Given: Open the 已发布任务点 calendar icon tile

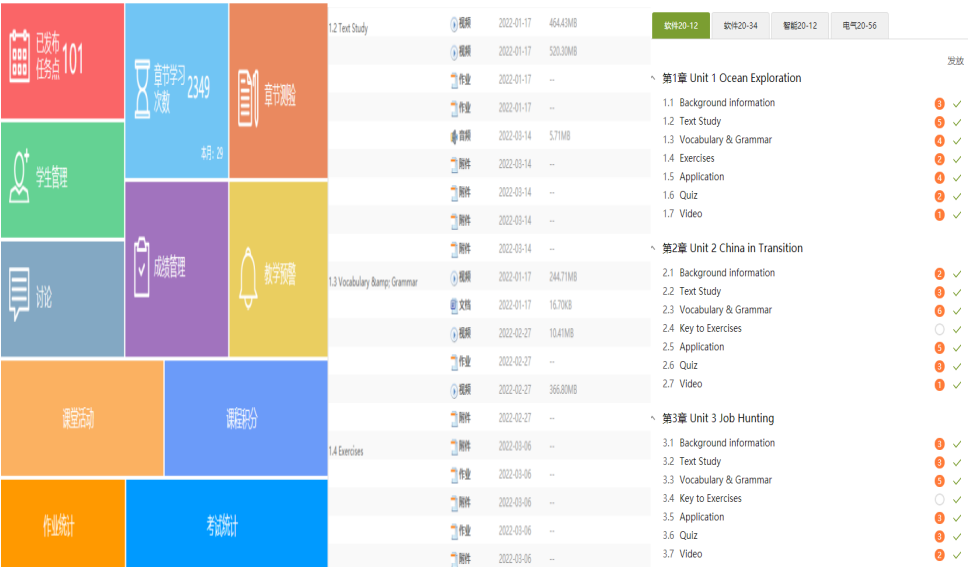Looking at the screenshot, I should [19, 56].
